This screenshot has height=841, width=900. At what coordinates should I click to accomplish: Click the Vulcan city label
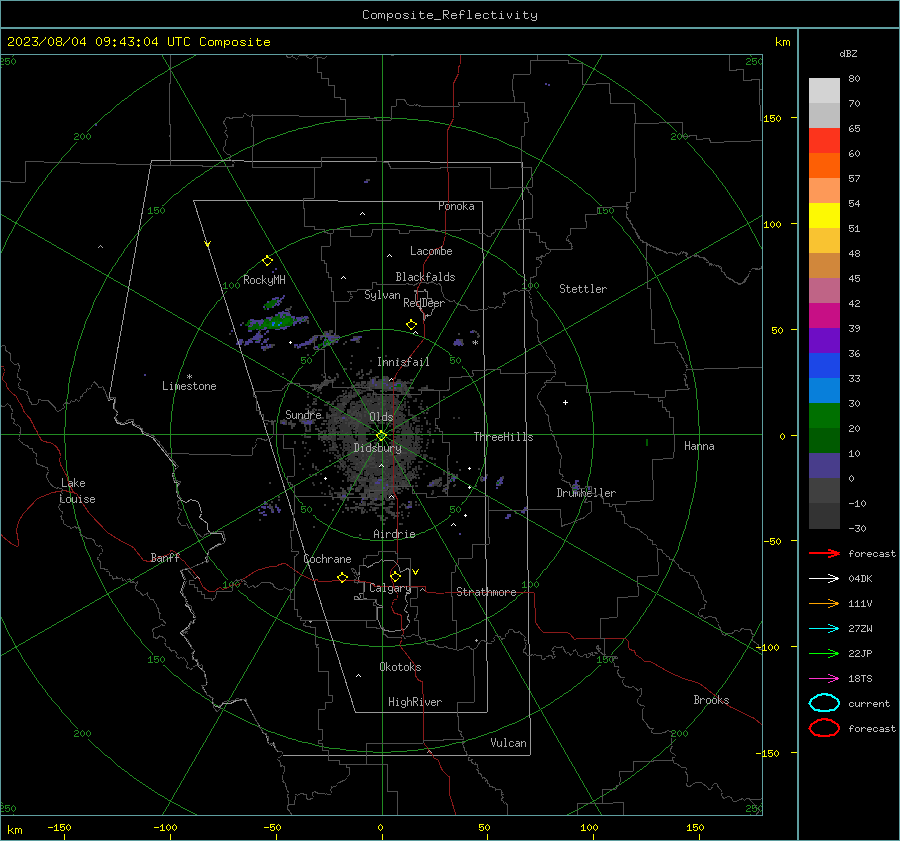(509, 743)
